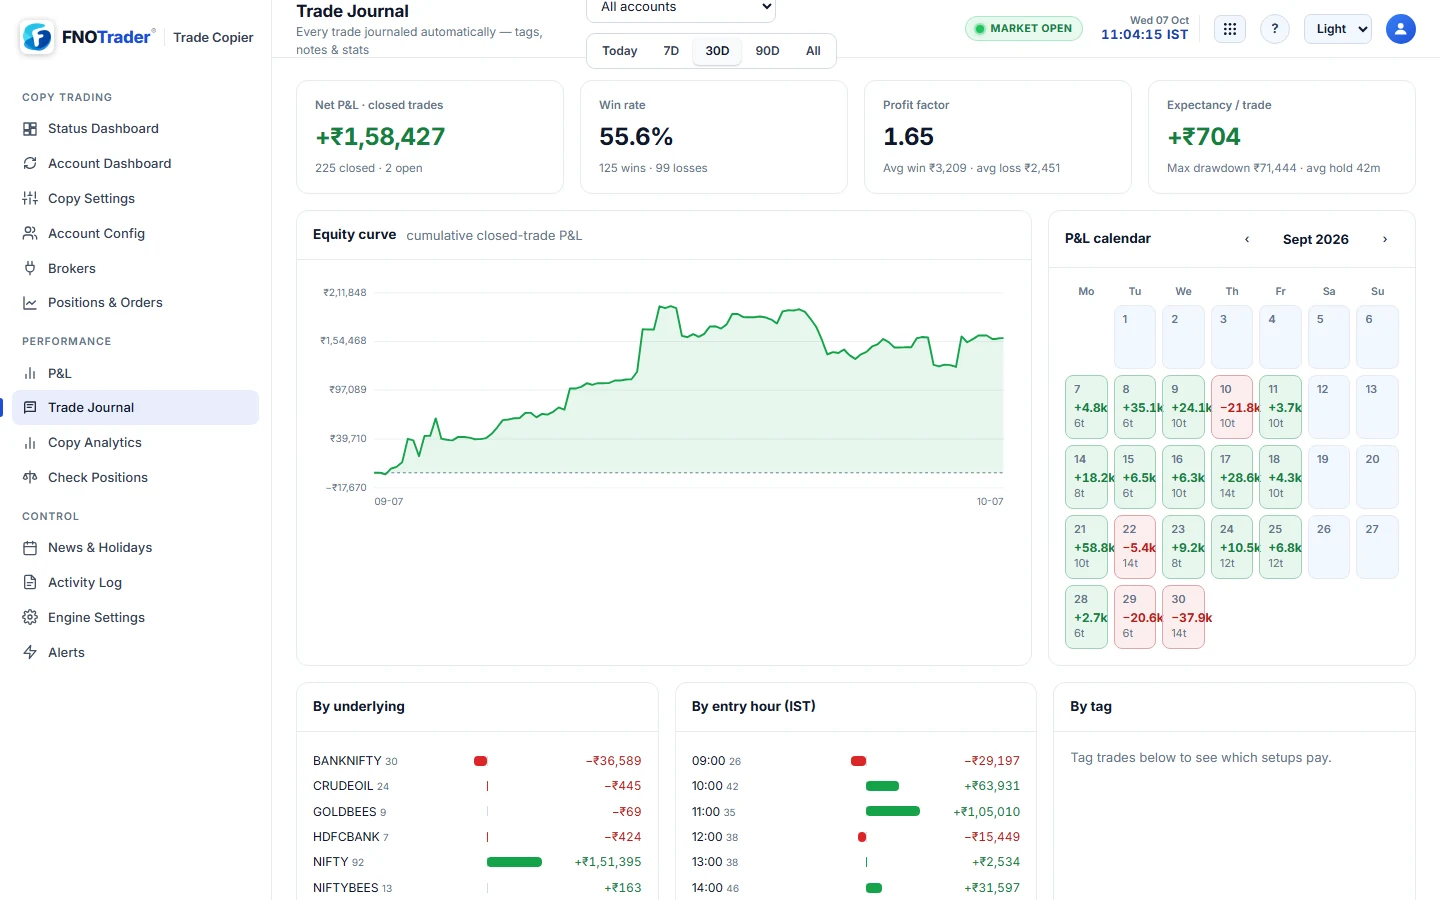1440x900 pixels.
Task: Select the 7D range tab
Action: [671, 51]
